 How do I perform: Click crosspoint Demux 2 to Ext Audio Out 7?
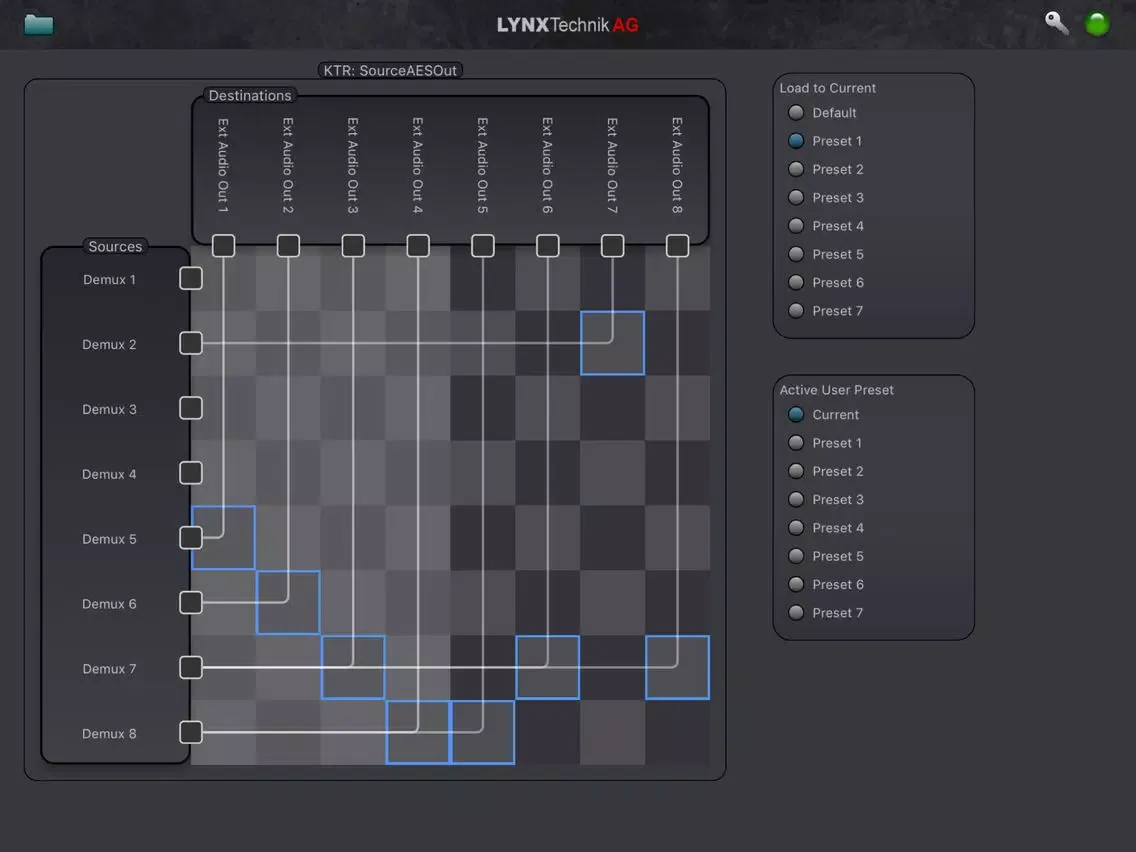tap(612, 343)
